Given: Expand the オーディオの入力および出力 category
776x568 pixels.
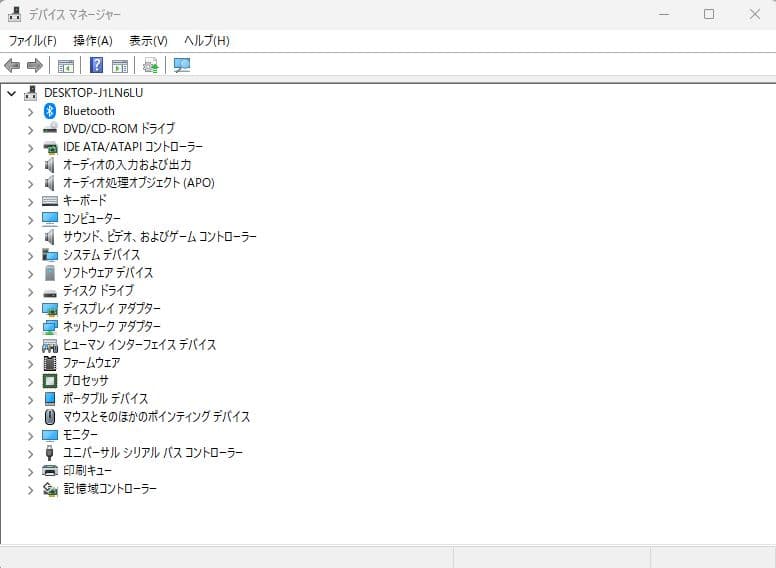Looking at the screenshot, I should pos(31,166).
